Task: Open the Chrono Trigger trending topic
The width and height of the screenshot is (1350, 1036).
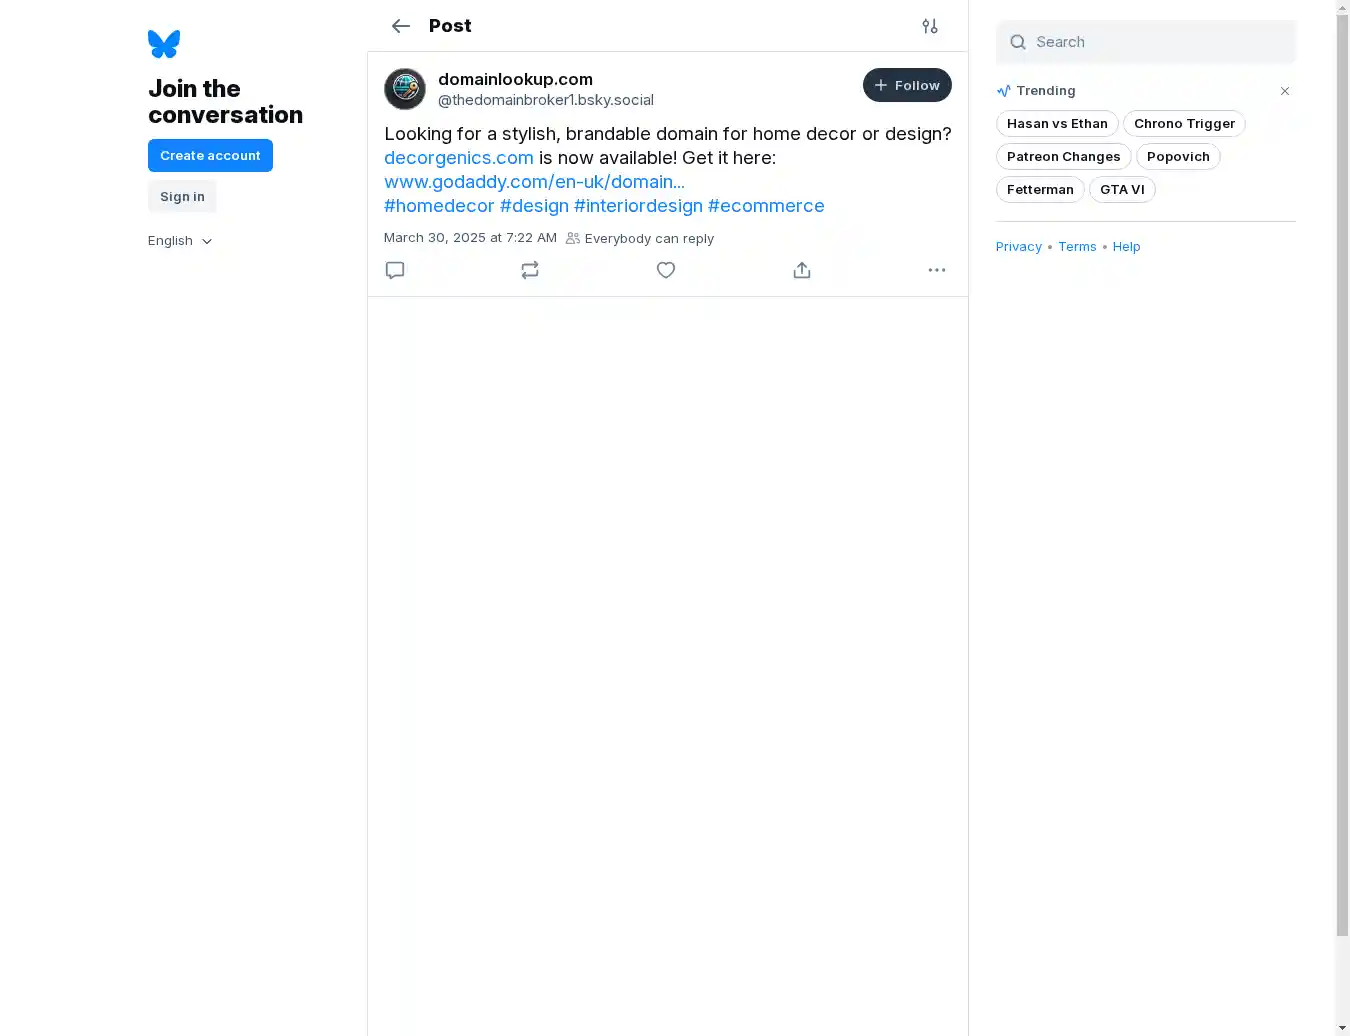Action: coord(1184,124)
